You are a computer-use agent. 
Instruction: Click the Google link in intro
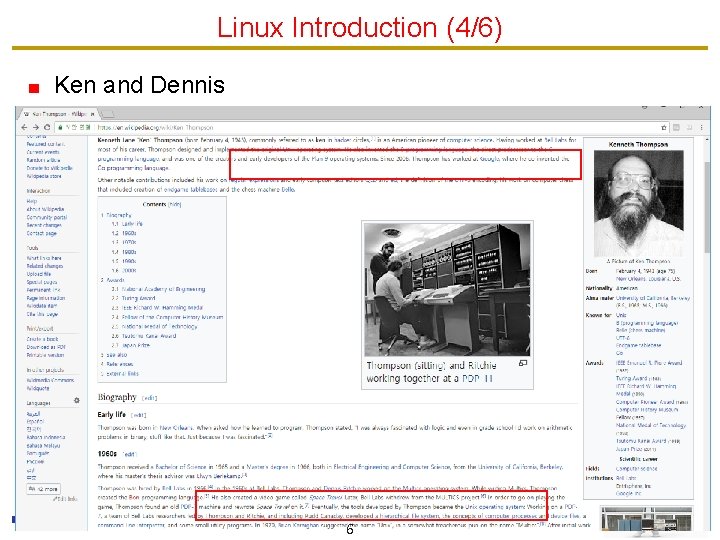[489, 158]
